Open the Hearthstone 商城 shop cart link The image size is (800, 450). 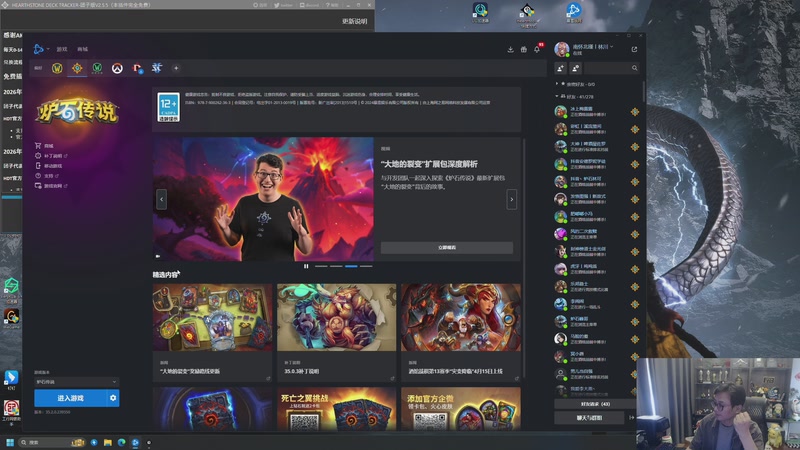(44, 146)
